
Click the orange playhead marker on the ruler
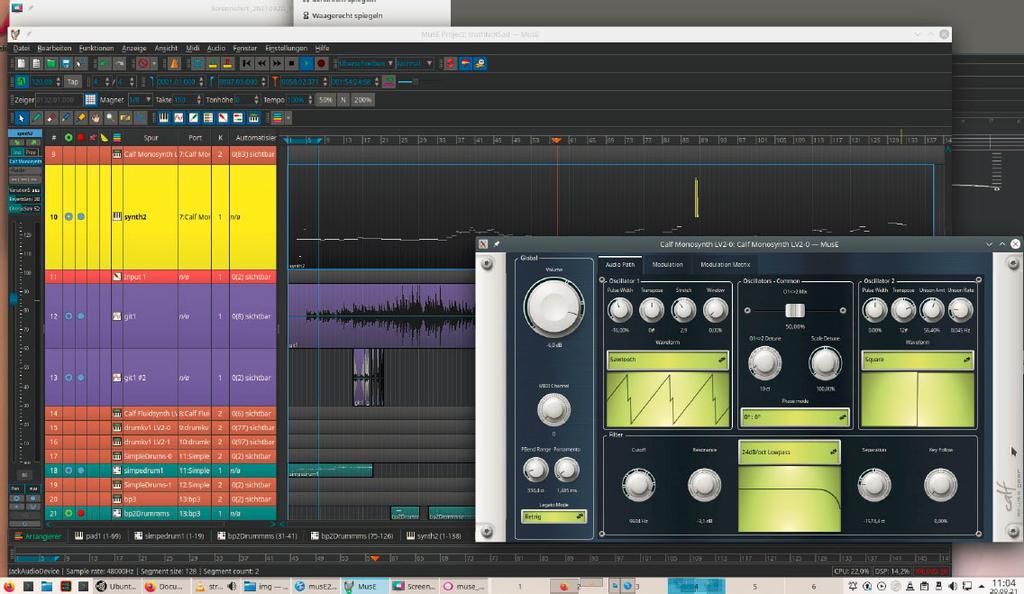pyautogui.click(x=556, y=140)
